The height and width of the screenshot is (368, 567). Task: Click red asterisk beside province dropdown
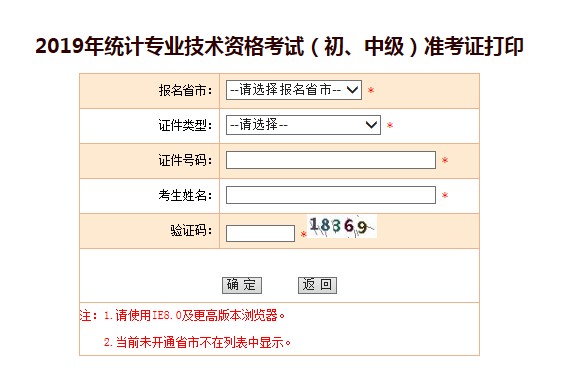[x=371, y=90]
